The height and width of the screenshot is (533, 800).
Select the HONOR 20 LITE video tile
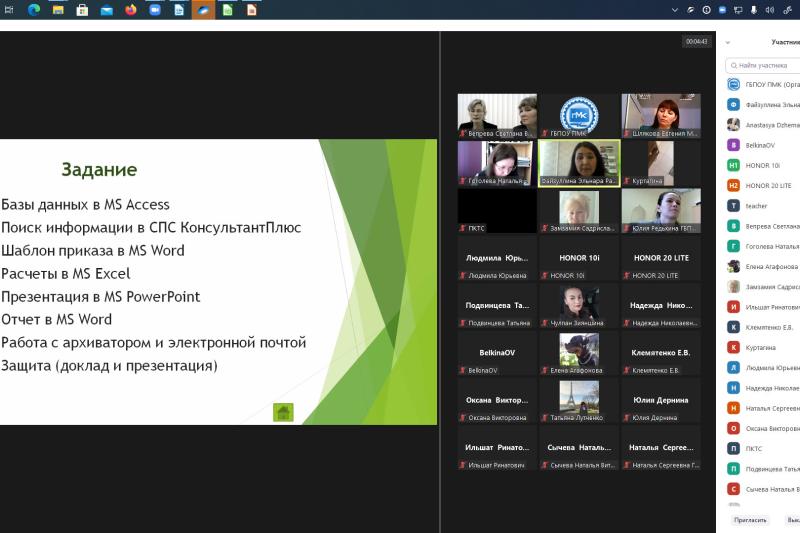[x=661, y=258]
